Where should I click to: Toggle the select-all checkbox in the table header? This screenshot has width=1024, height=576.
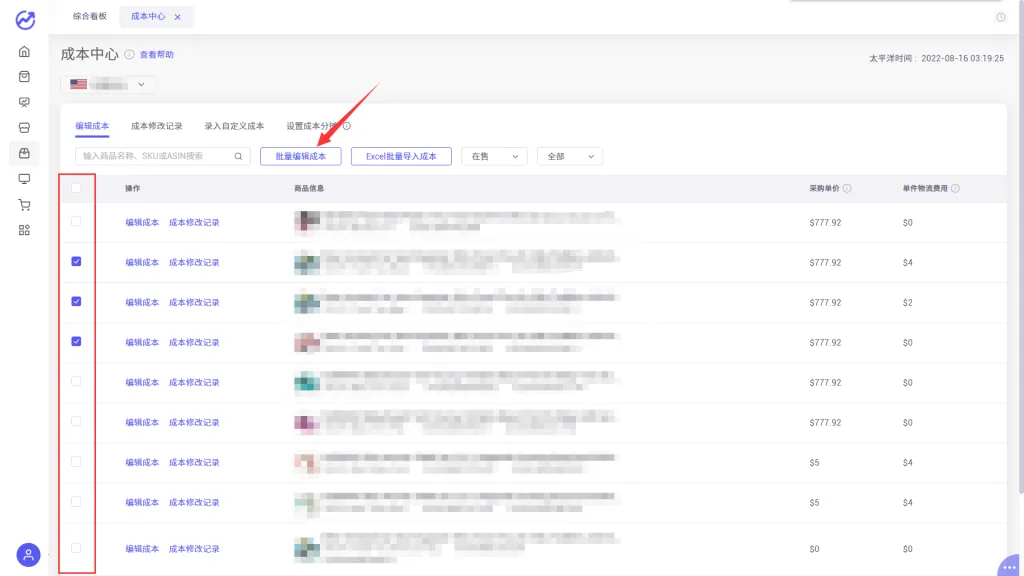(x=76, y=188)
